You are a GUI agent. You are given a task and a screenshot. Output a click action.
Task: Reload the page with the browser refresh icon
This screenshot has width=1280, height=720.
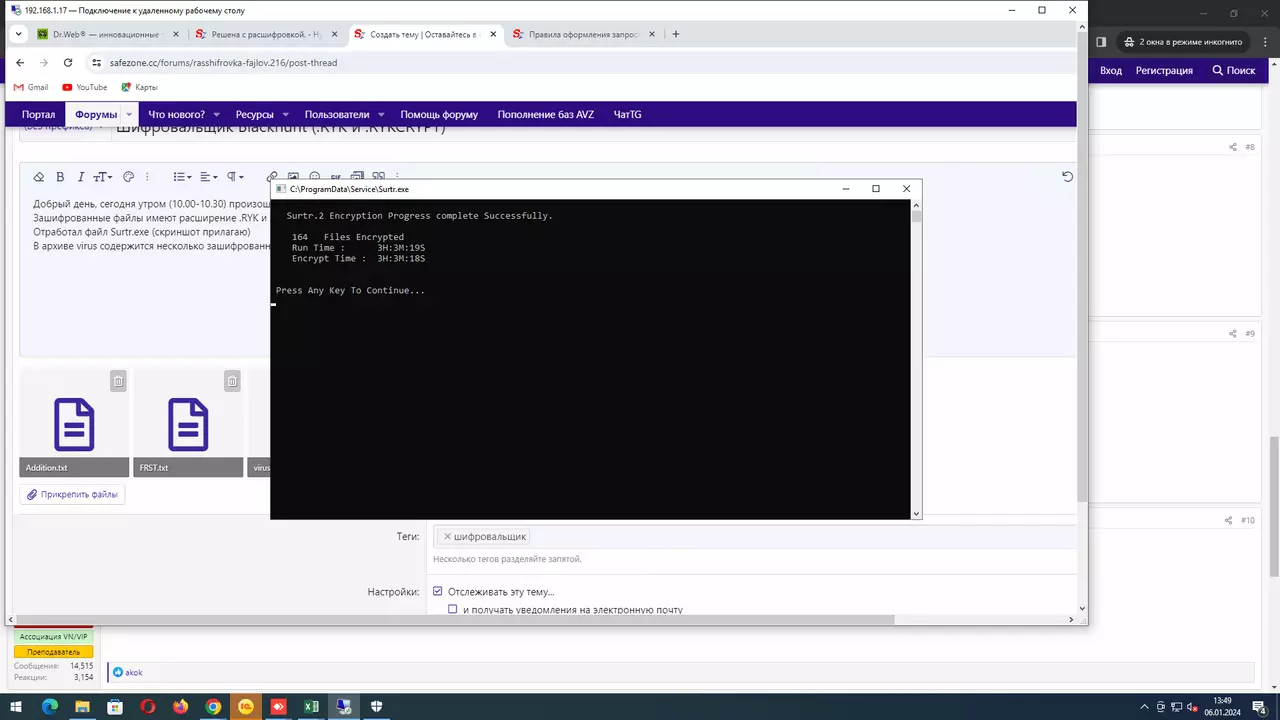68,62
